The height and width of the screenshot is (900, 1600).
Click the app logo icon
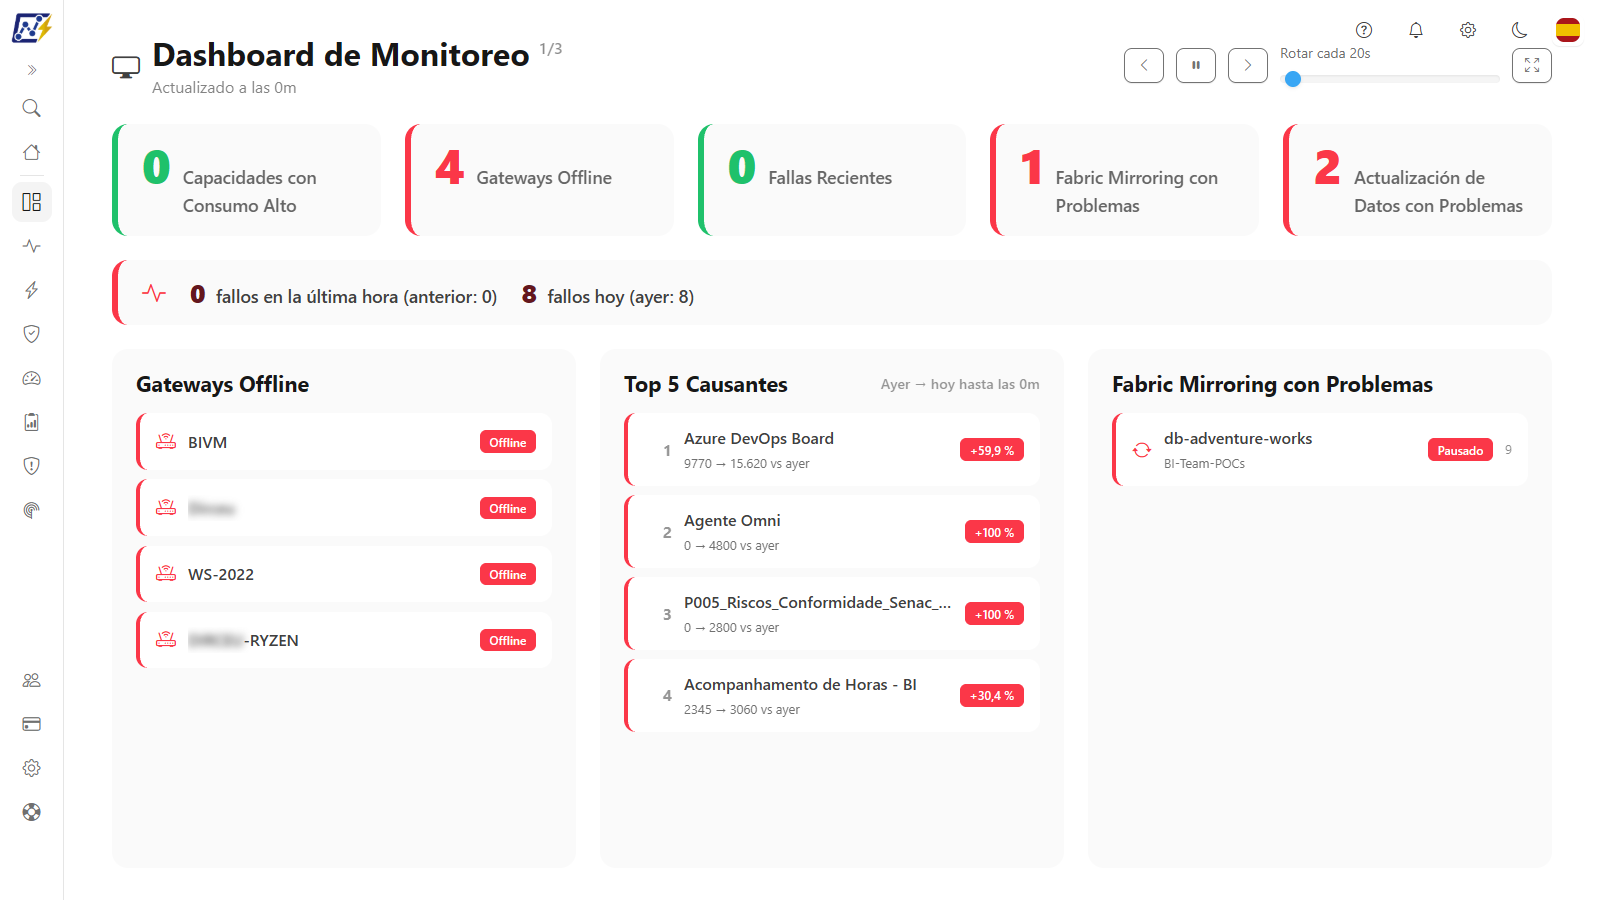pyautogui.click(x=31, y=28)
